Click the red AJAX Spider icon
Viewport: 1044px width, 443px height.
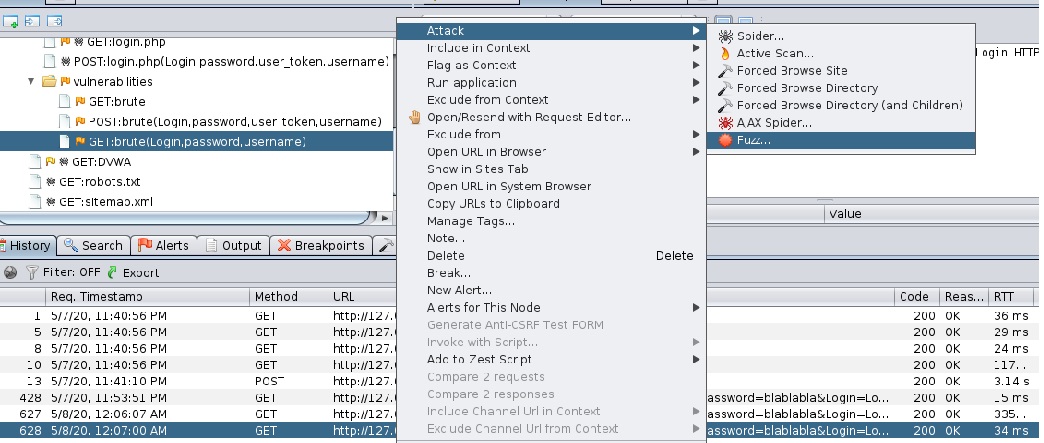725,123
